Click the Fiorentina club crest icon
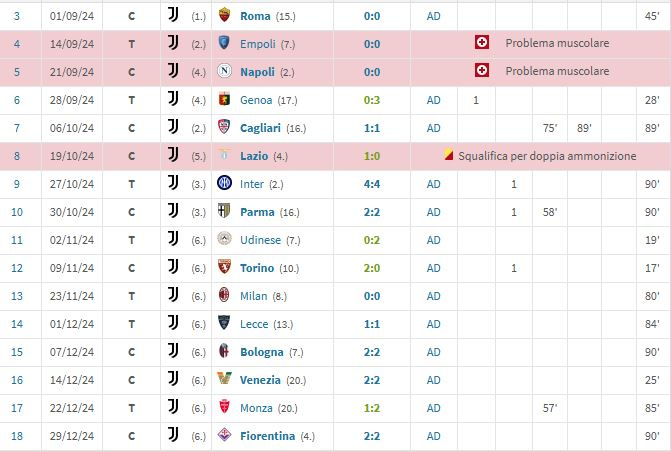The width and height of the screenshot is (671, 452). click(224, 435)
